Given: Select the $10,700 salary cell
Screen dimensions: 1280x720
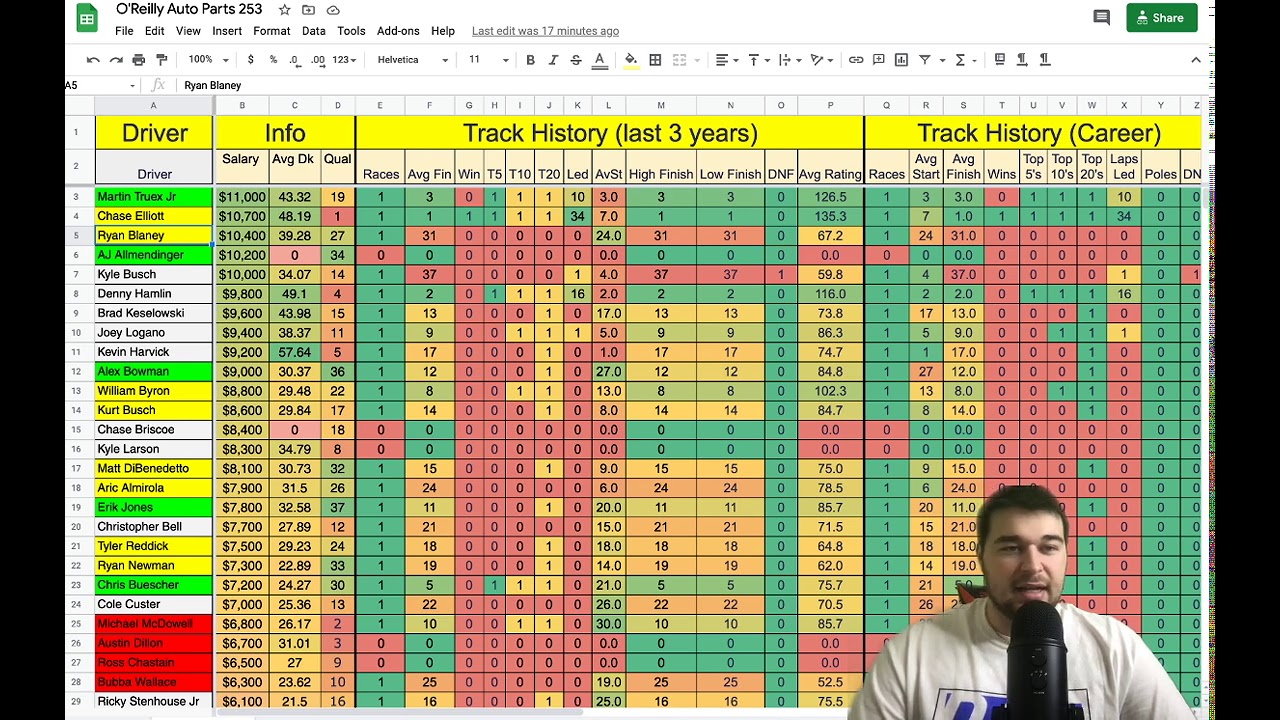Looking at the screenshot, I should pos(241,216).
